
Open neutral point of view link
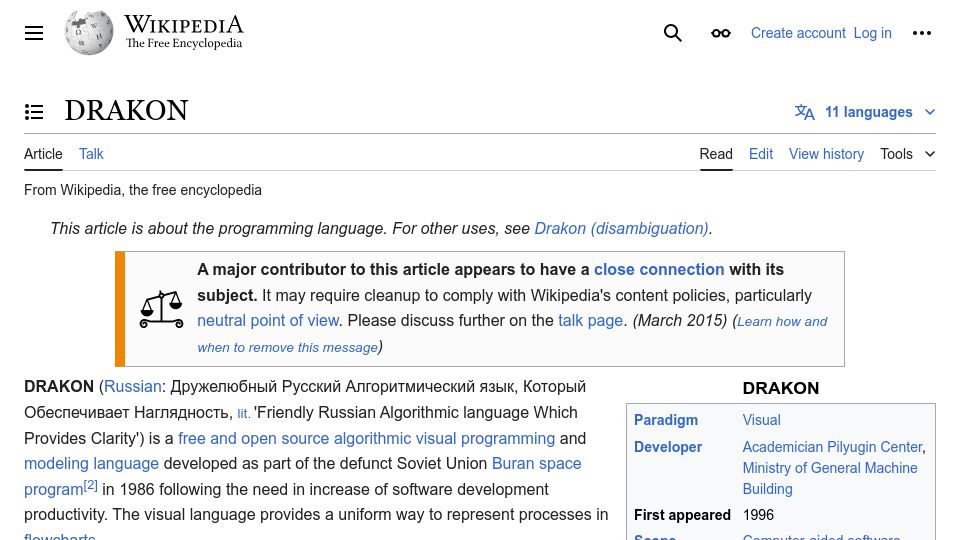(x=268, y=320)
